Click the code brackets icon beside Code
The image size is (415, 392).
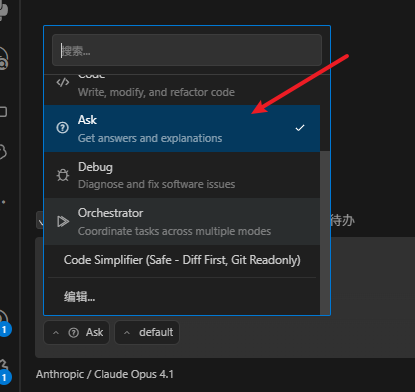[63, 82]
